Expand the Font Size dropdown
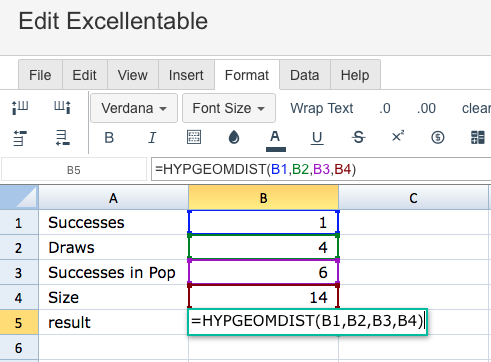 [x=229, y=108]
